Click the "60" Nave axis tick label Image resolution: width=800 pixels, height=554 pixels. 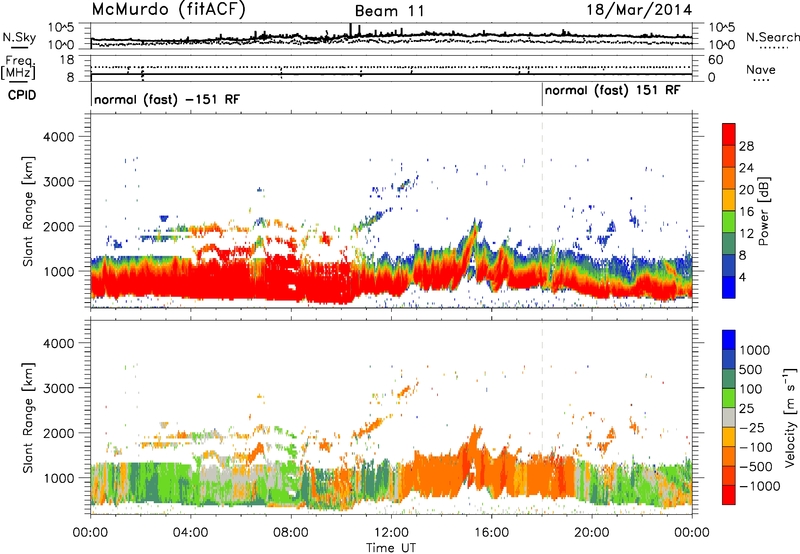[715, 60]
